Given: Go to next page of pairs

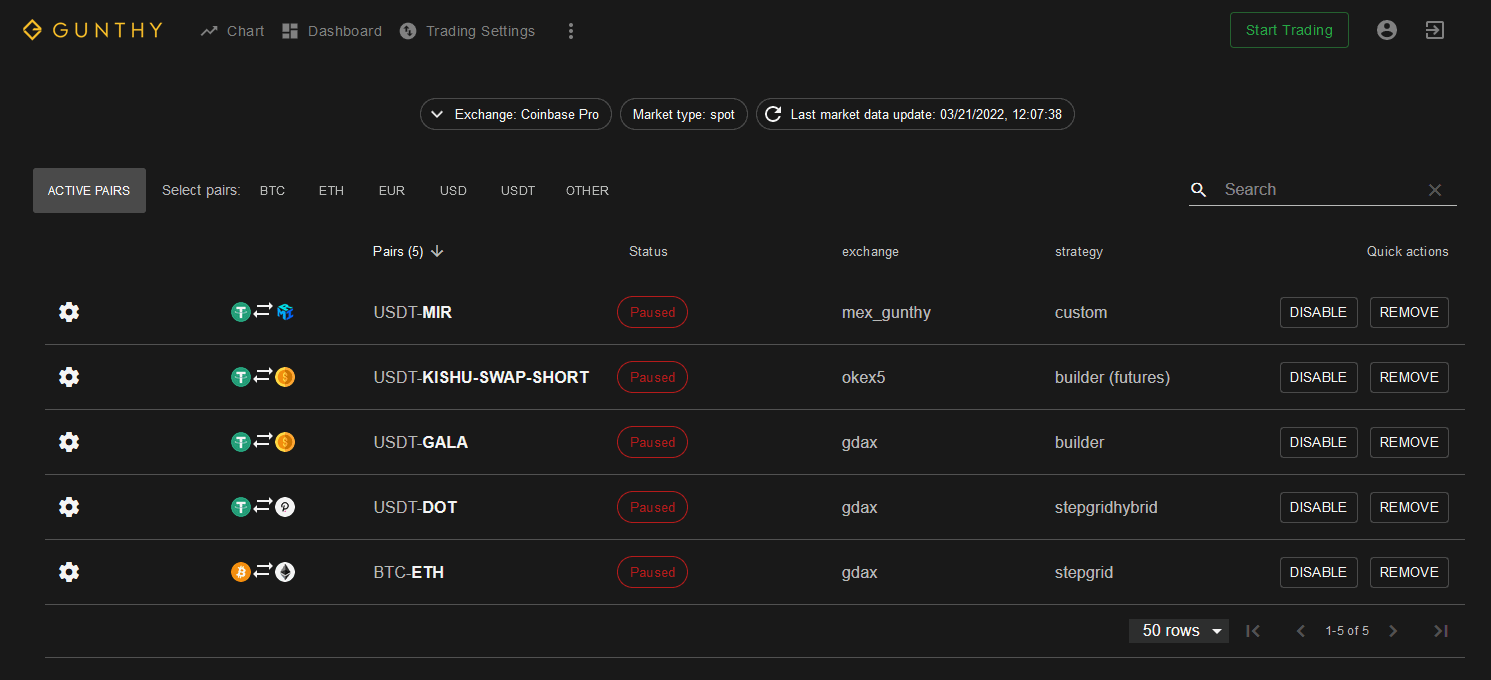Looking at the screenshot, I should [1393, 631].
